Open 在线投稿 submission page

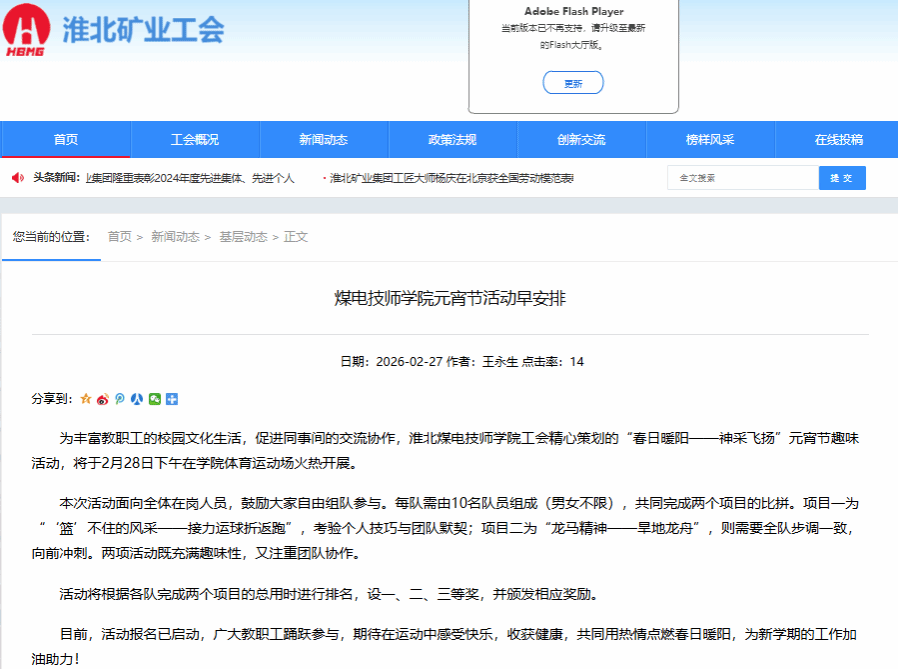tap(838, 140)
